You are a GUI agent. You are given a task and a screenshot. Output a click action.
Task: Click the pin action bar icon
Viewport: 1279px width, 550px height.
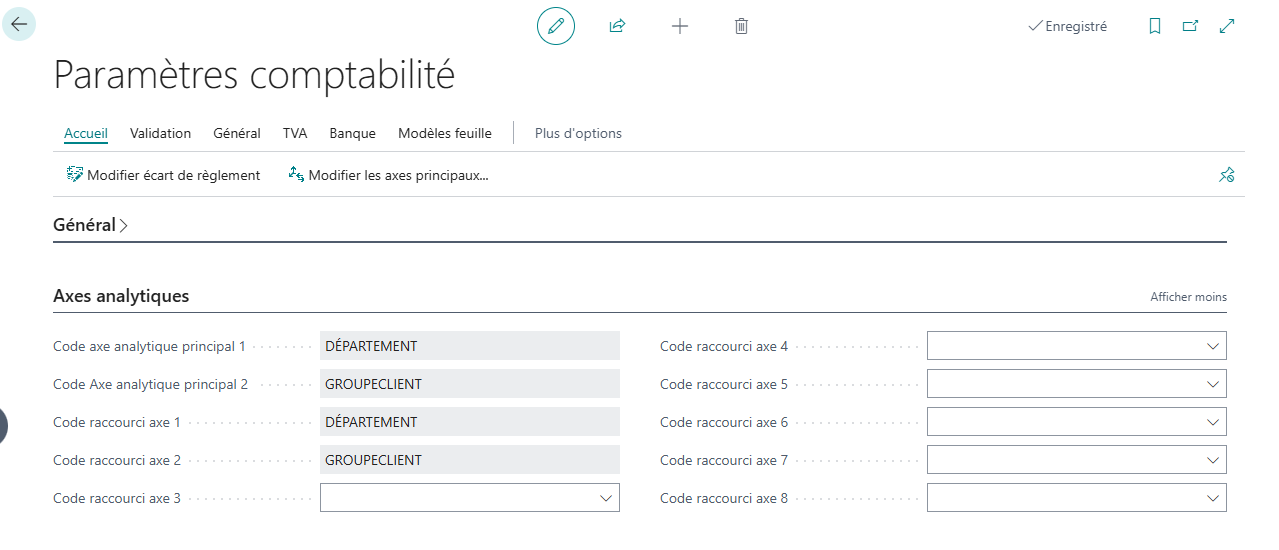(x=1226, y=175)
